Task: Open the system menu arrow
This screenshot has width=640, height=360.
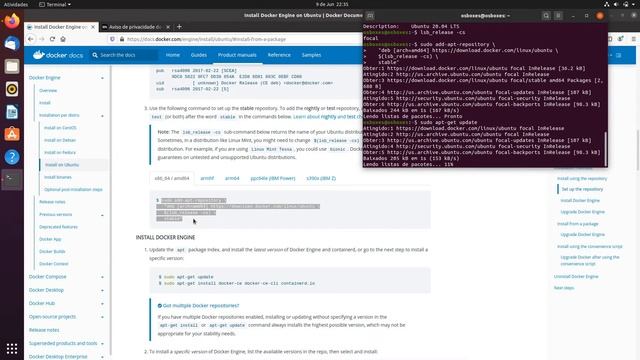Action: pyautogui.click(x=634, y=4)
